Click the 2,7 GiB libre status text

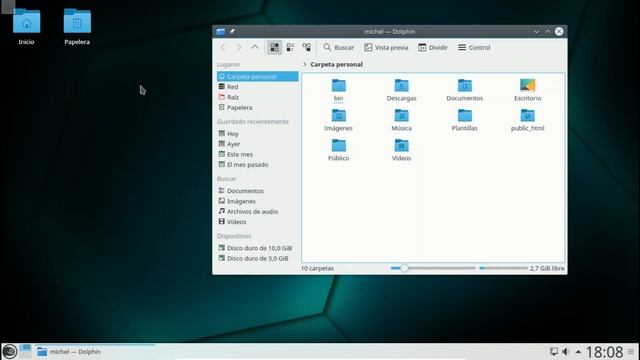click(x=547, y=268)
